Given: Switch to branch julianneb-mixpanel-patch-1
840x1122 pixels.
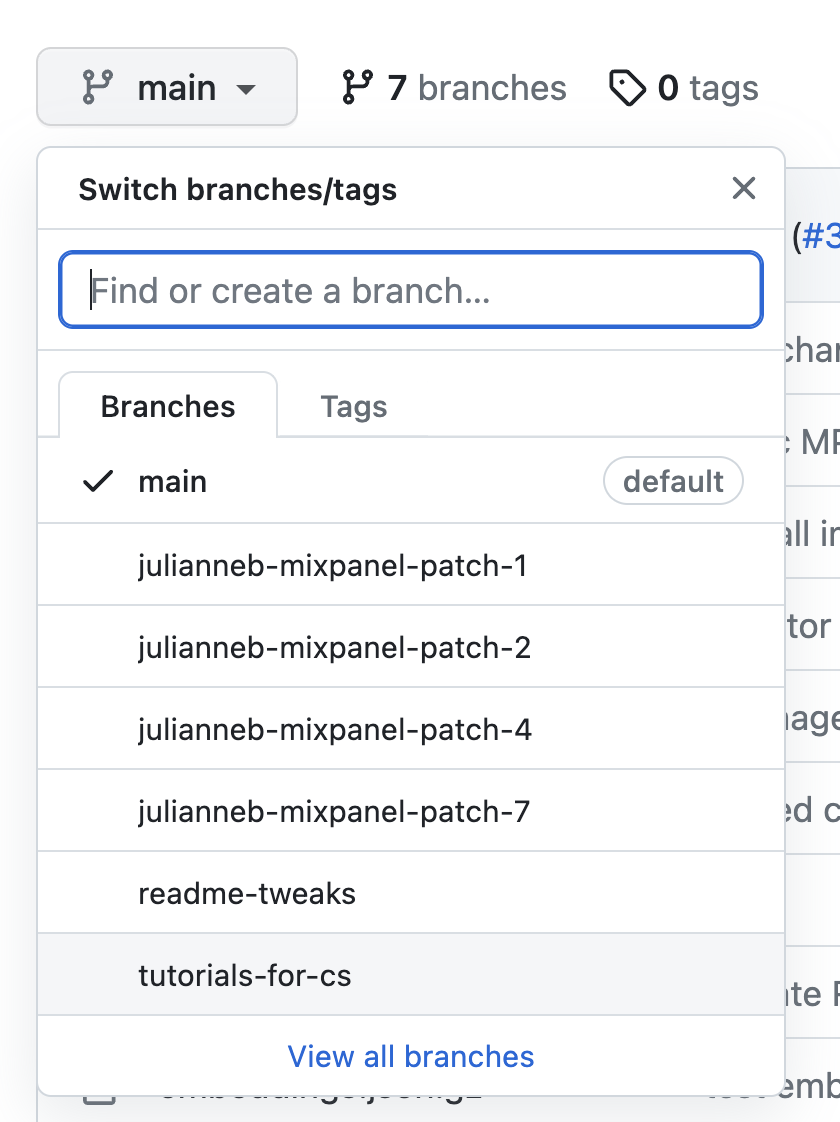Looking at the screenshot, I should tap(332, 566).
